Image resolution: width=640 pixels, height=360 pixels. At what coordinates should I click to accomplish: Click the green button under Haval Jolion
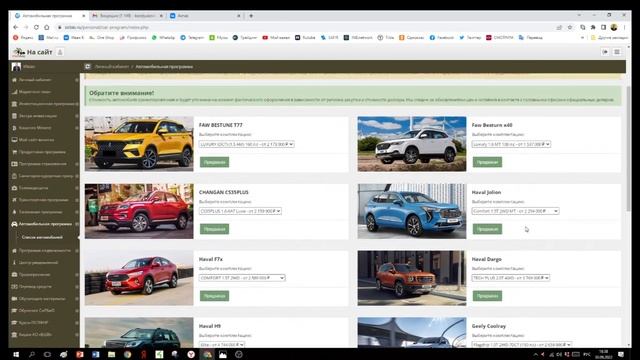(x=487, y=229)
